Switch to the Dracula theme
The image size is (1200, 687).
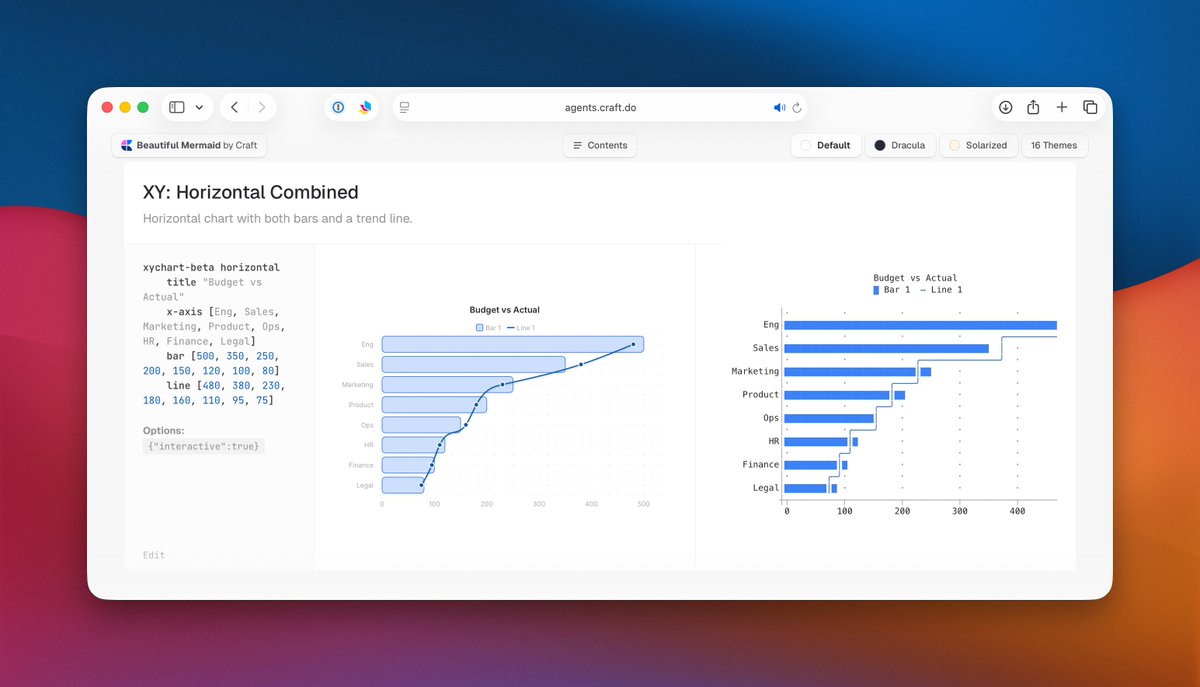point(899,145)
